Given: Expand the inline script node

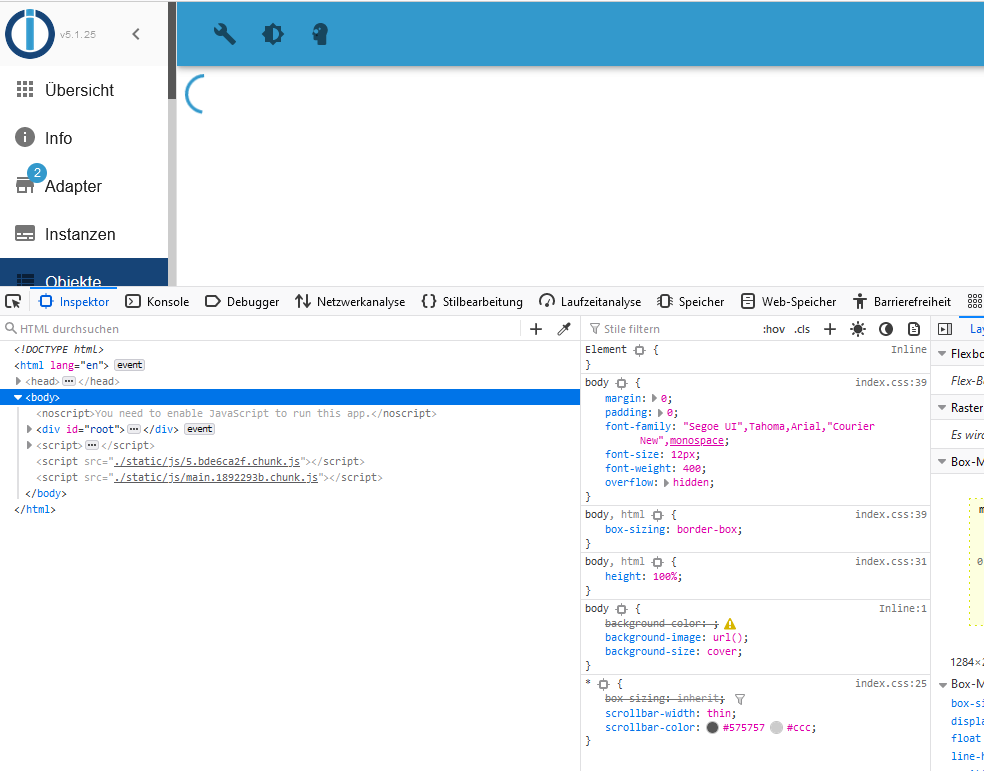Looking at the screenshot, I should 29,445.
